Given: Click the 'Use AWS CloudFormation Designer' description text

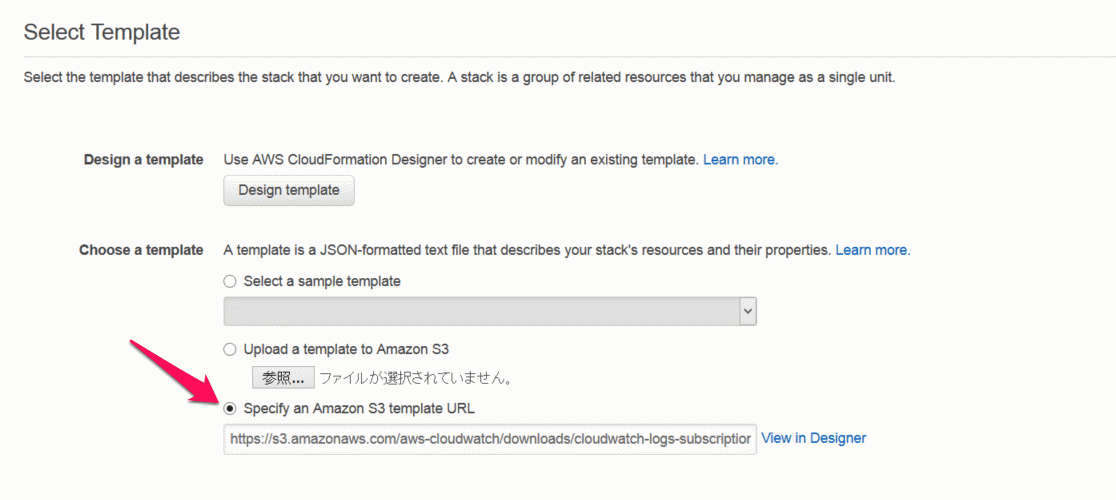Looking at the screenshot, I should click(x=461, y=160).
